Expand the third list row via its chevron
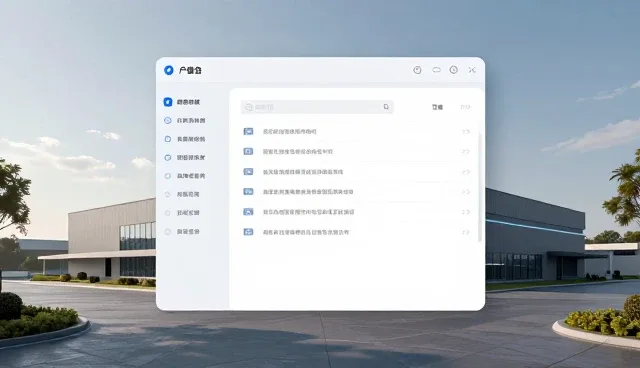Viewport: 640px width, 368px height. pyautogui.click(x=466, y=172)
